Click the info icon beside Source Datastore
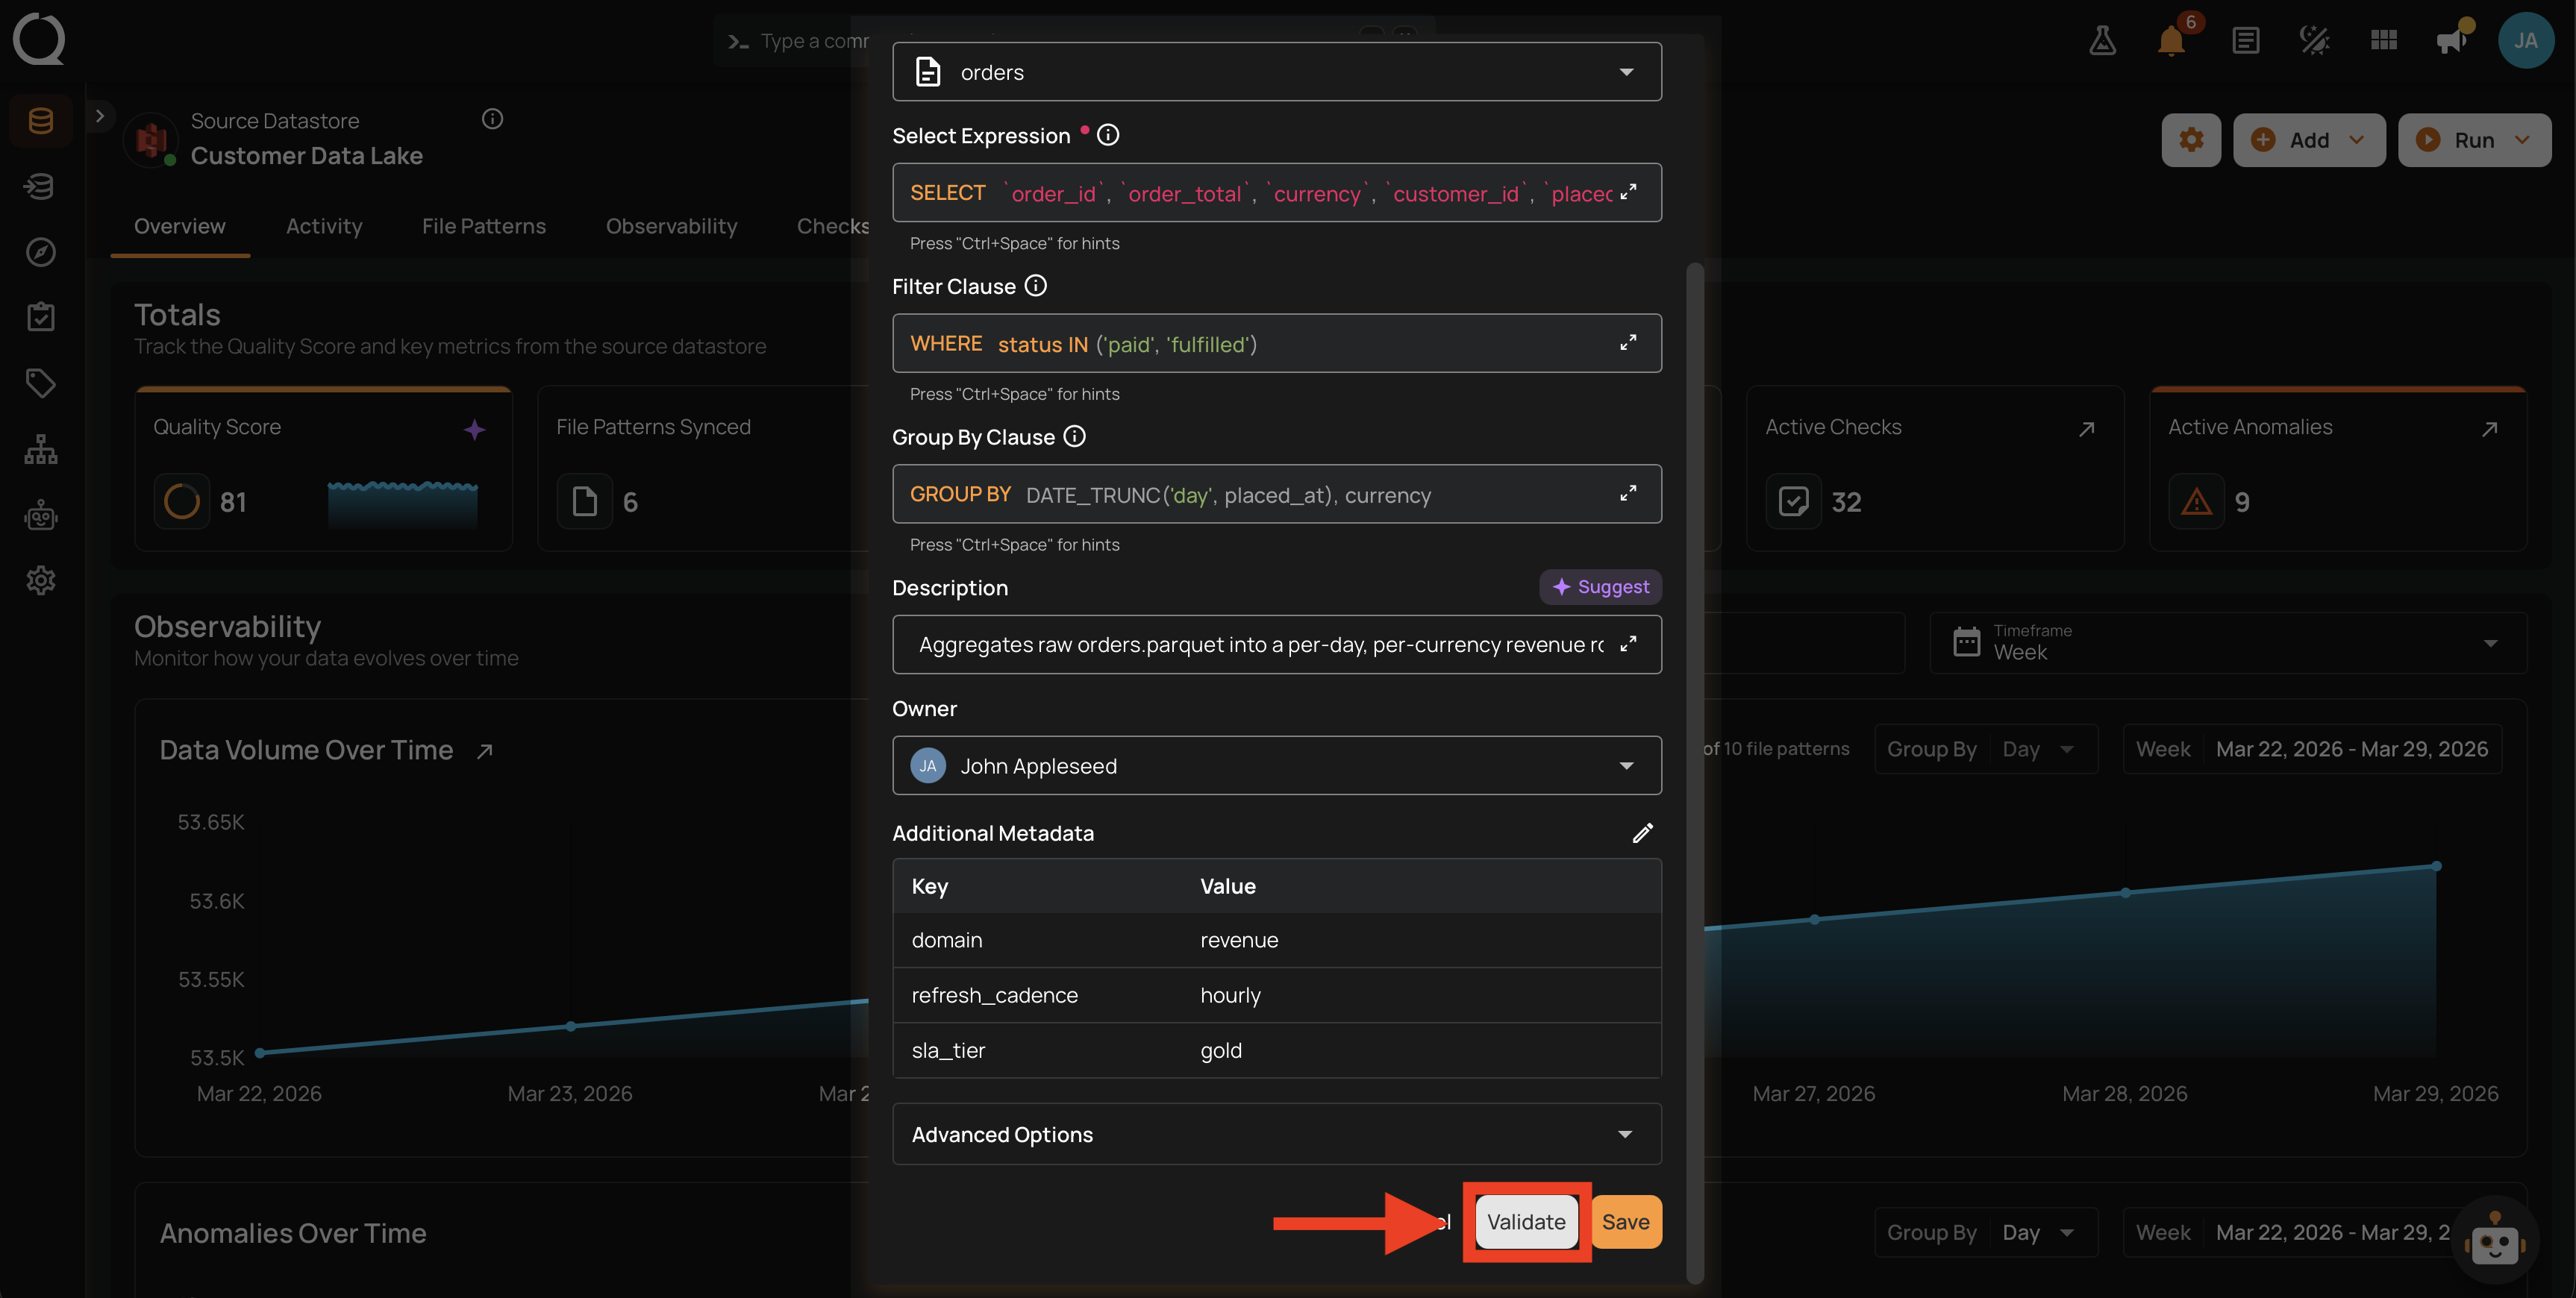The width and height of the screenshot is (2576, 1298). [492, 119]
